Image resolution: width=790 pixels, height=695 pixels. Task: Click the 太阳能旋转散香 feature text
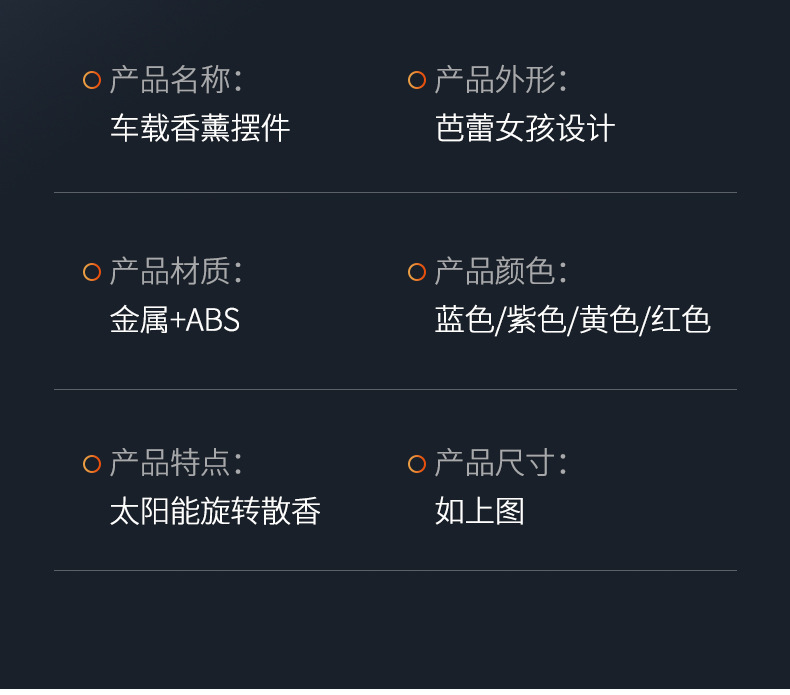pyautogui.click(x=215, y=512)
